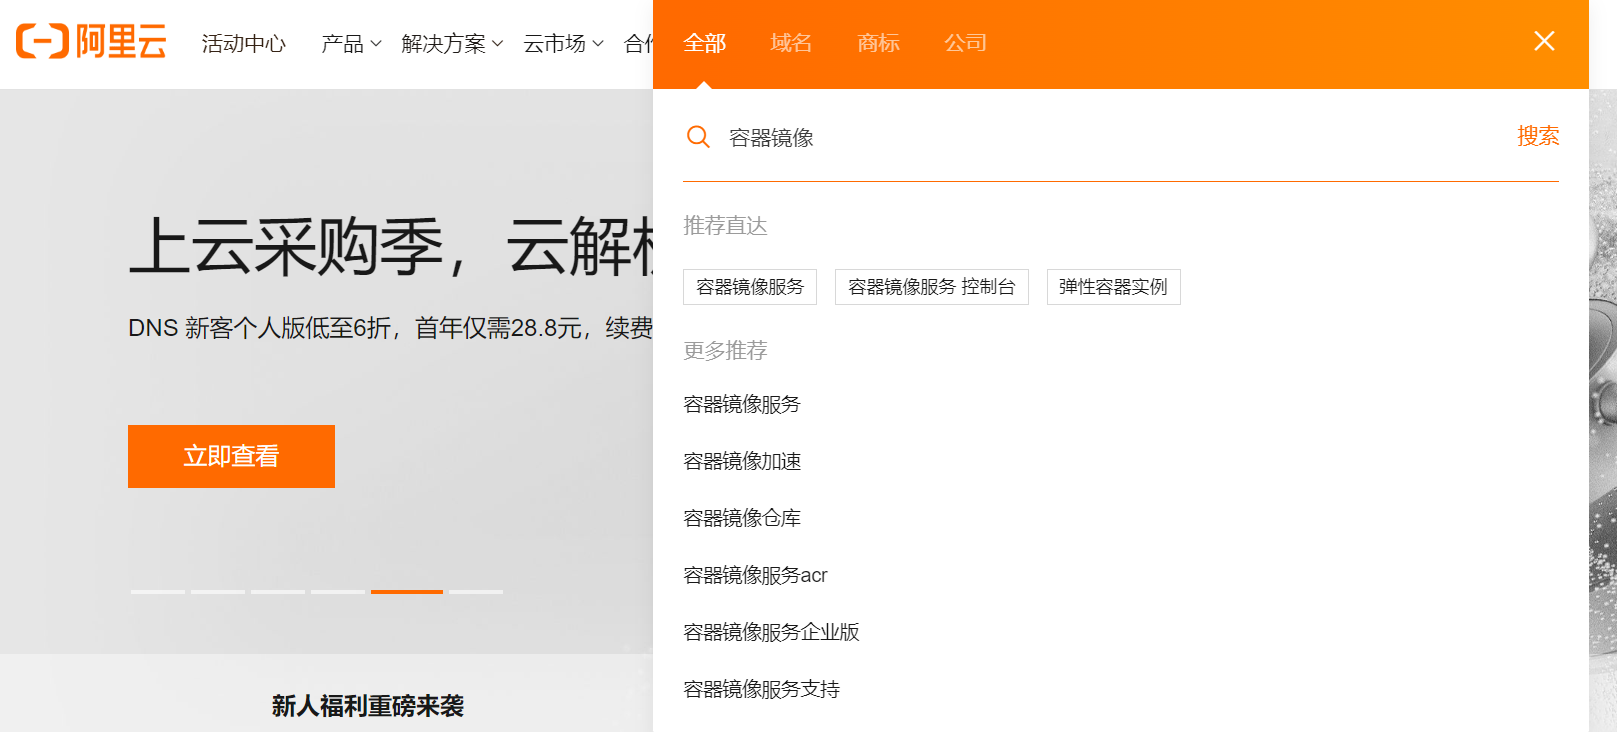Close the search panel with X

(1544, 41)
